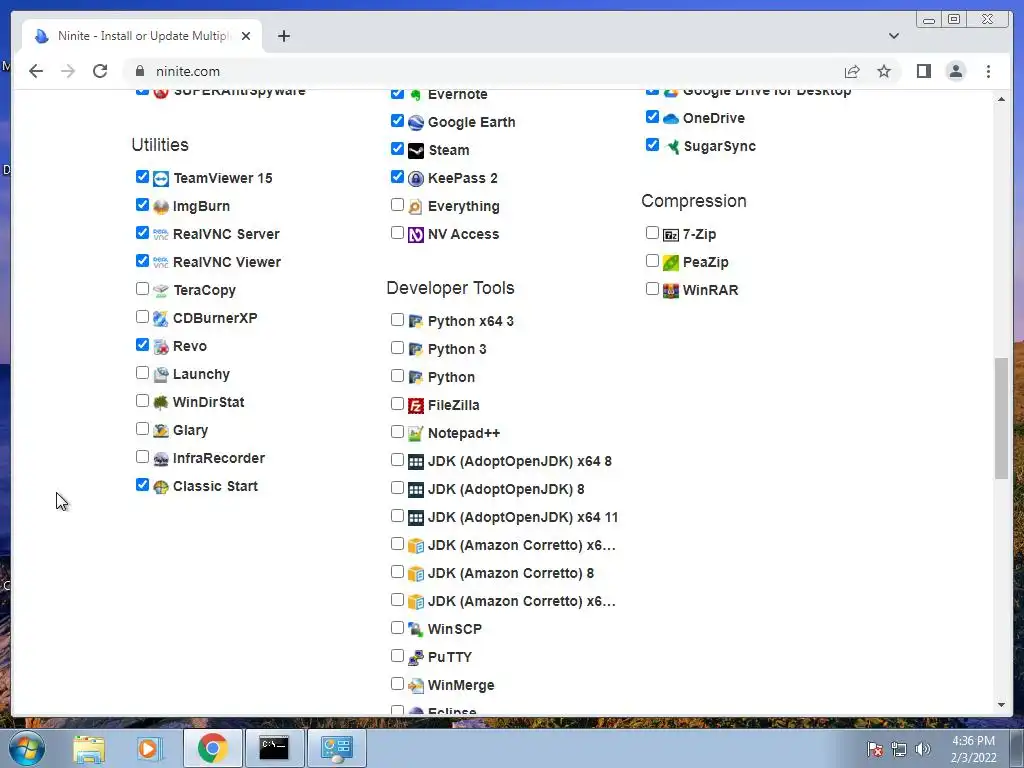1024x768 pixels.
Task: Uncheck the TeamViewer 15 checkbox
Action: pyautogui.click(x=142, y=176)
